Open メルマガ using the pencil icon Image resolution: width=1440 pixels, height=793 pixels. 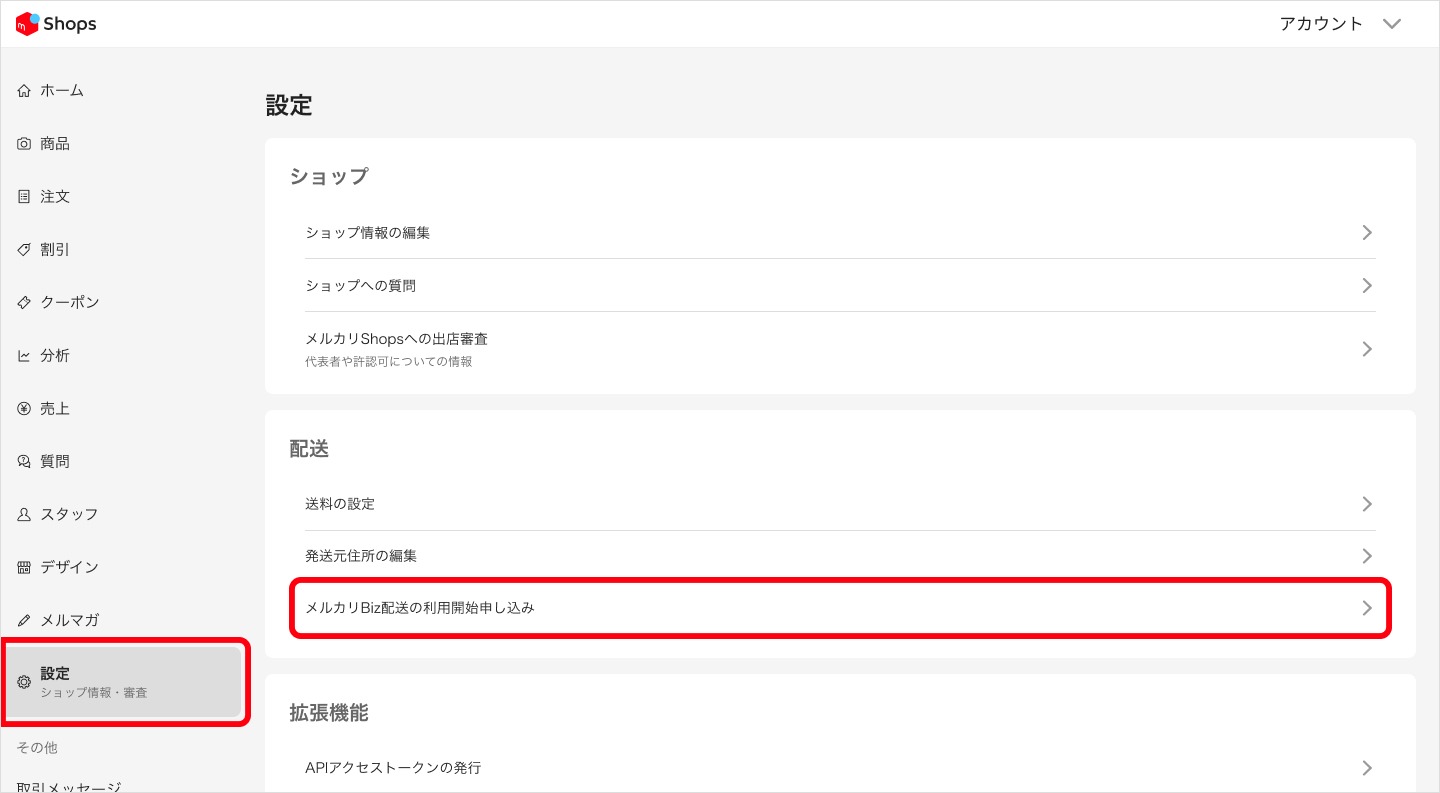23,620
